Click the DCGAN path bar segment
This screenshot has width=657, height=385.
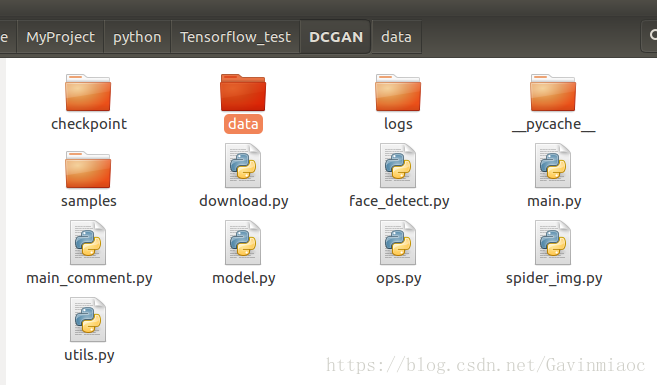click(336, 37)
